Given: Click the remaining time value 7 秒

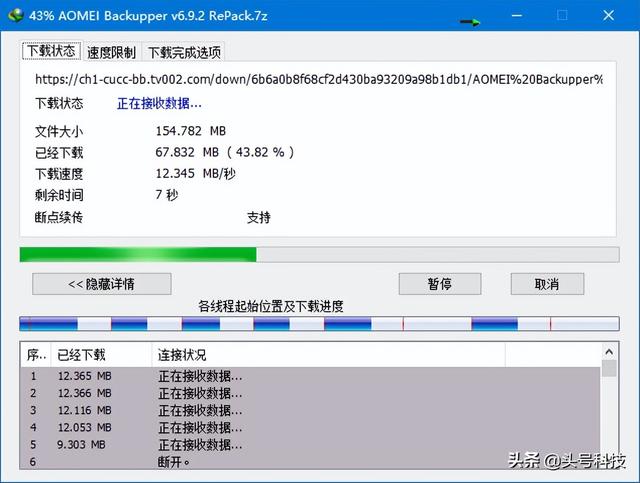Looking at the screenshot, I should coord(167,195).
